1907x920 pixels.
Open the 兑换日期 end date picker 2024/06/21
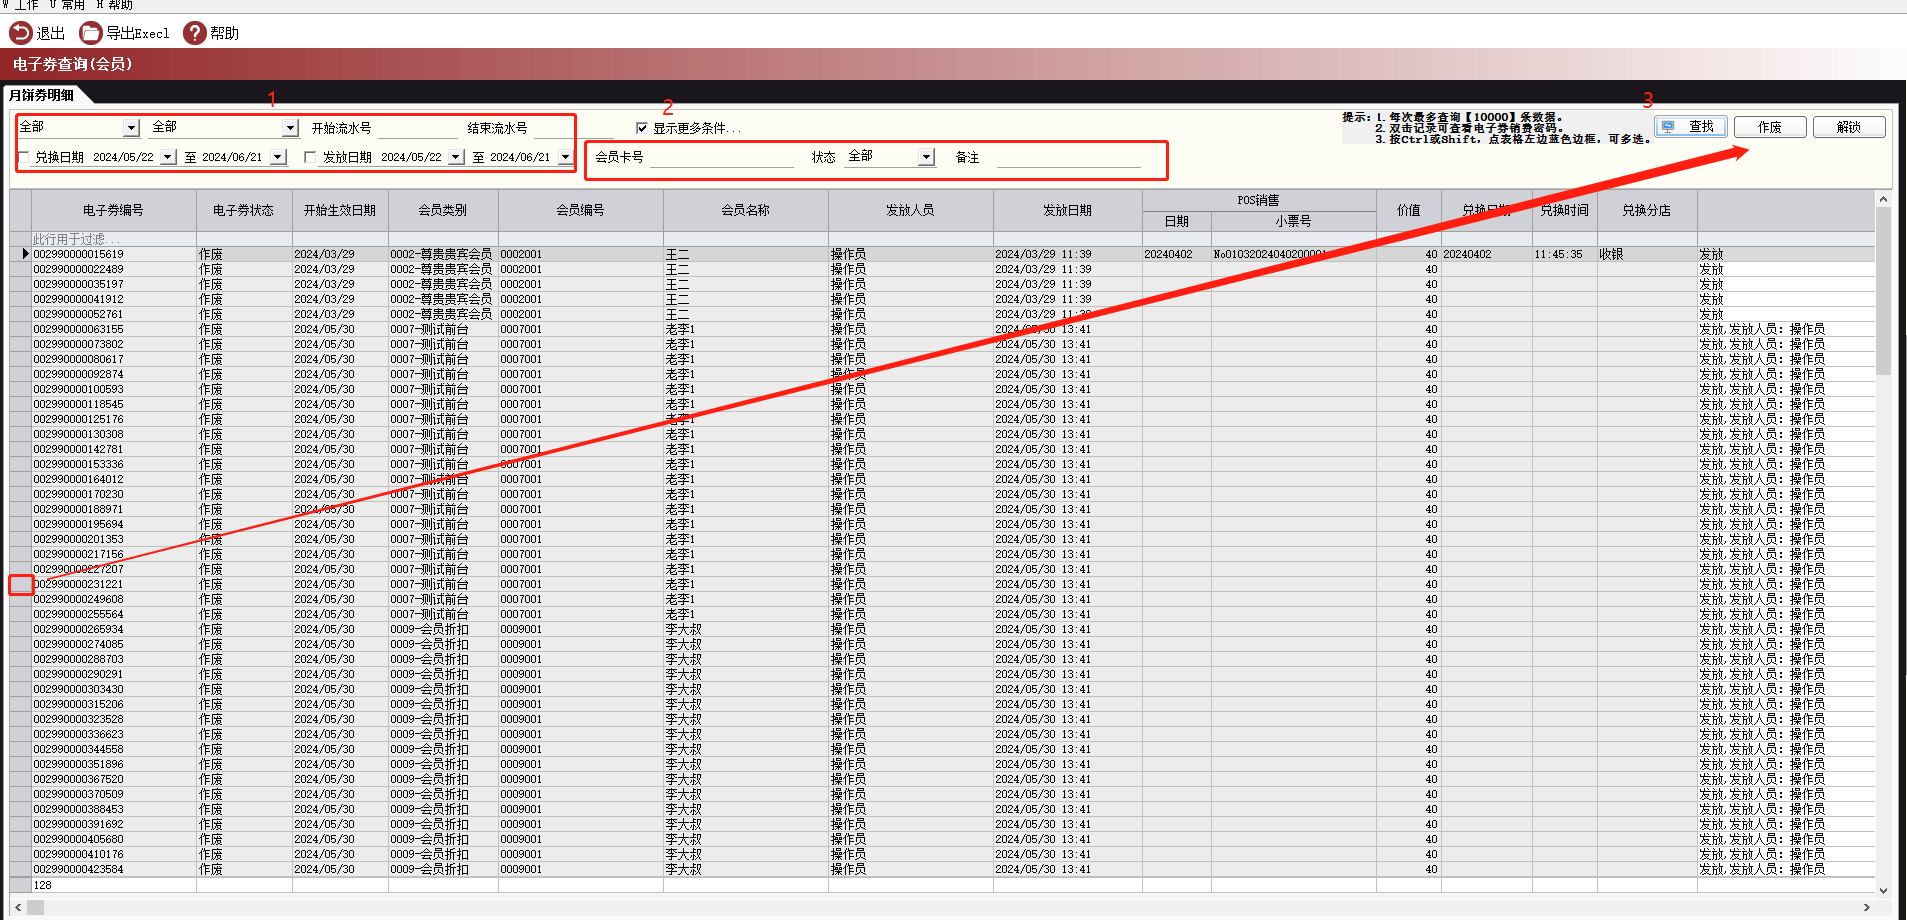278,157
